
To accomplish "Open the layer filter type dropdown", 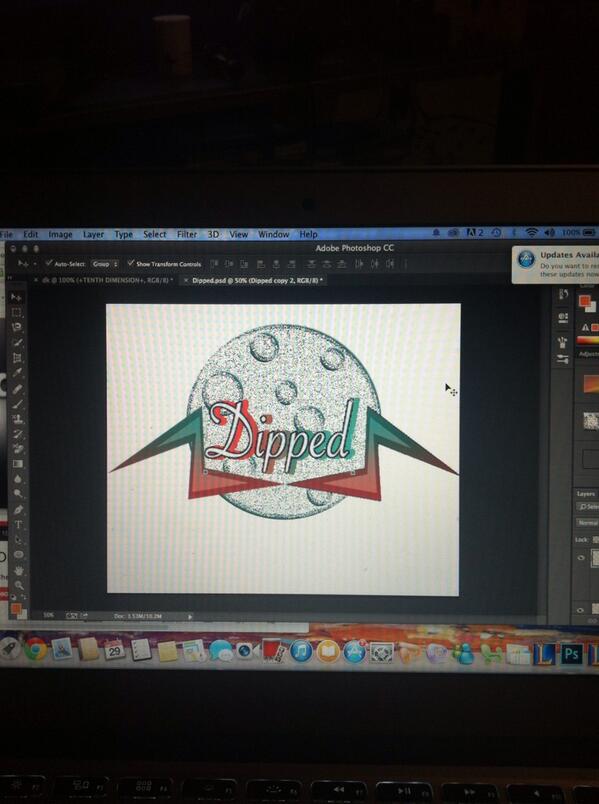I will click(x=588, y=507).
